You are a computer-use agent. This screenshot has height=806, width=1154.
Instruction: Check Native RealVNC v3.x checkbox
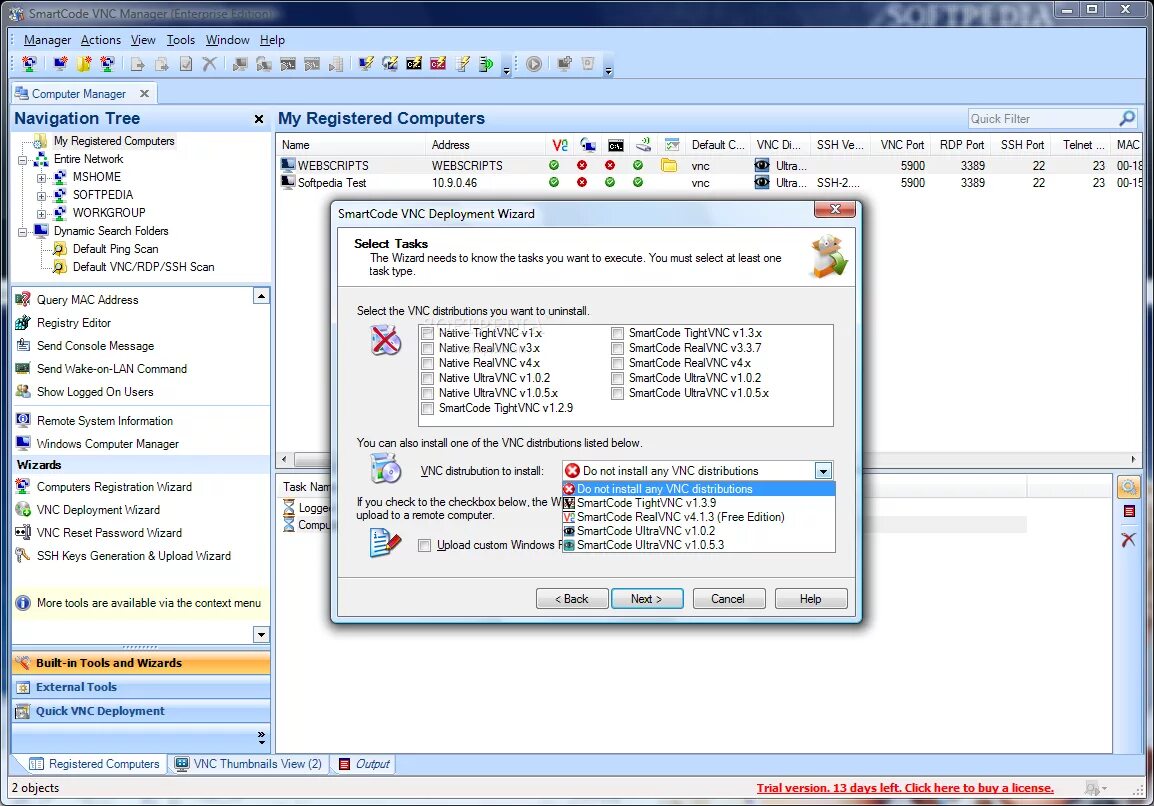428,348
